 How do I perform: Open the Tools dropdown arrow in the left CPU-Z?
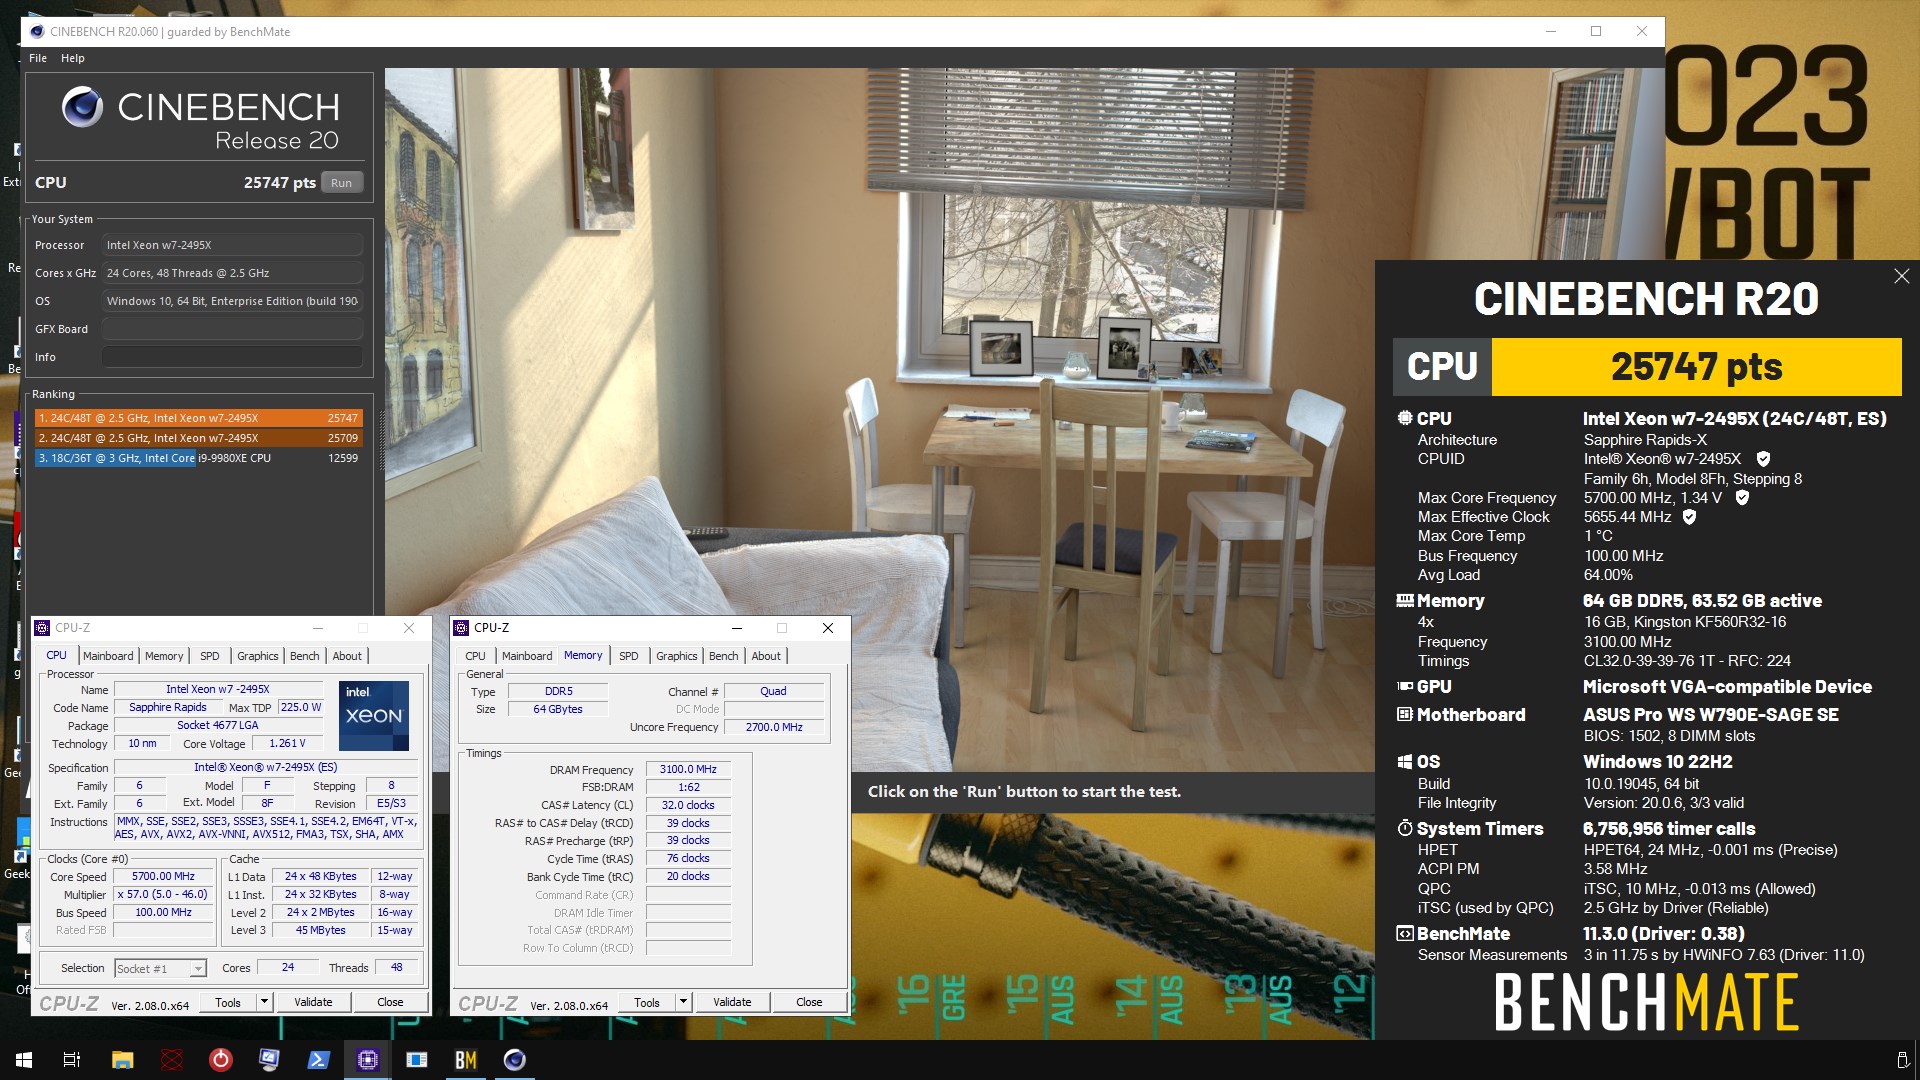[x=264, y=1002]
